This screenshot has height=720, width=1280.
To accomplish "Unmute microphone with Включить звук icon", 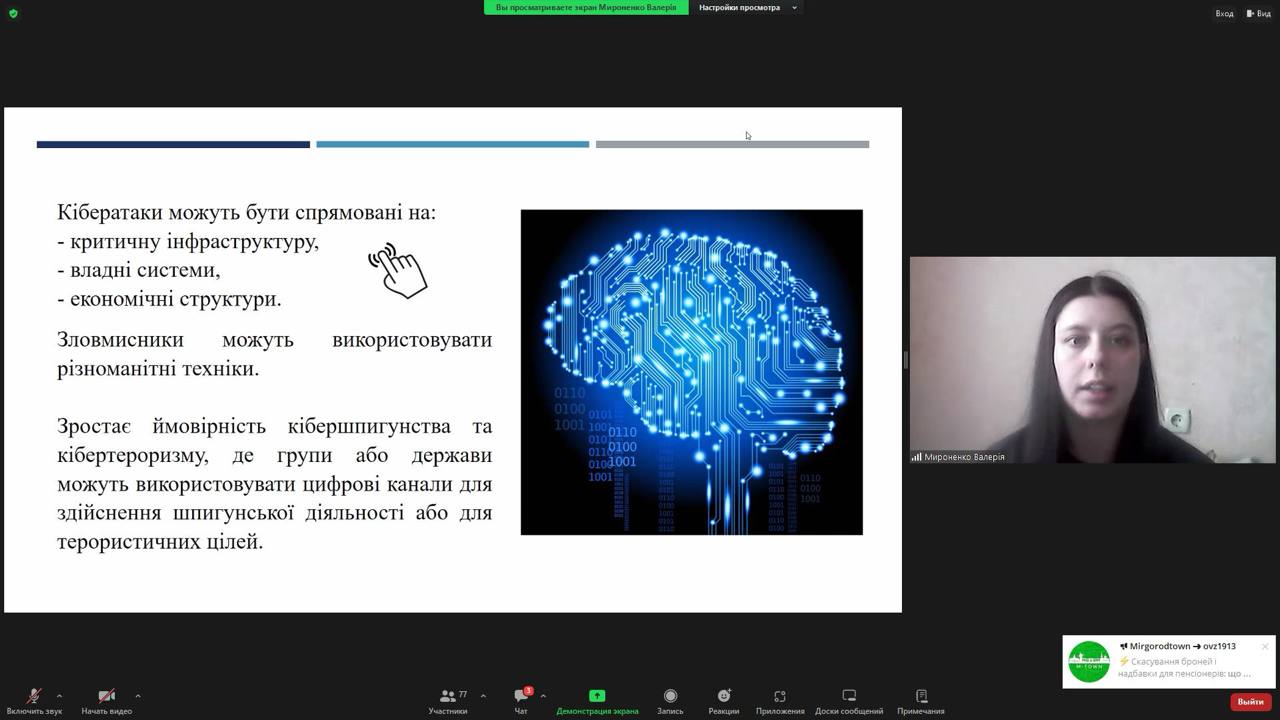I will pos(34,696).
